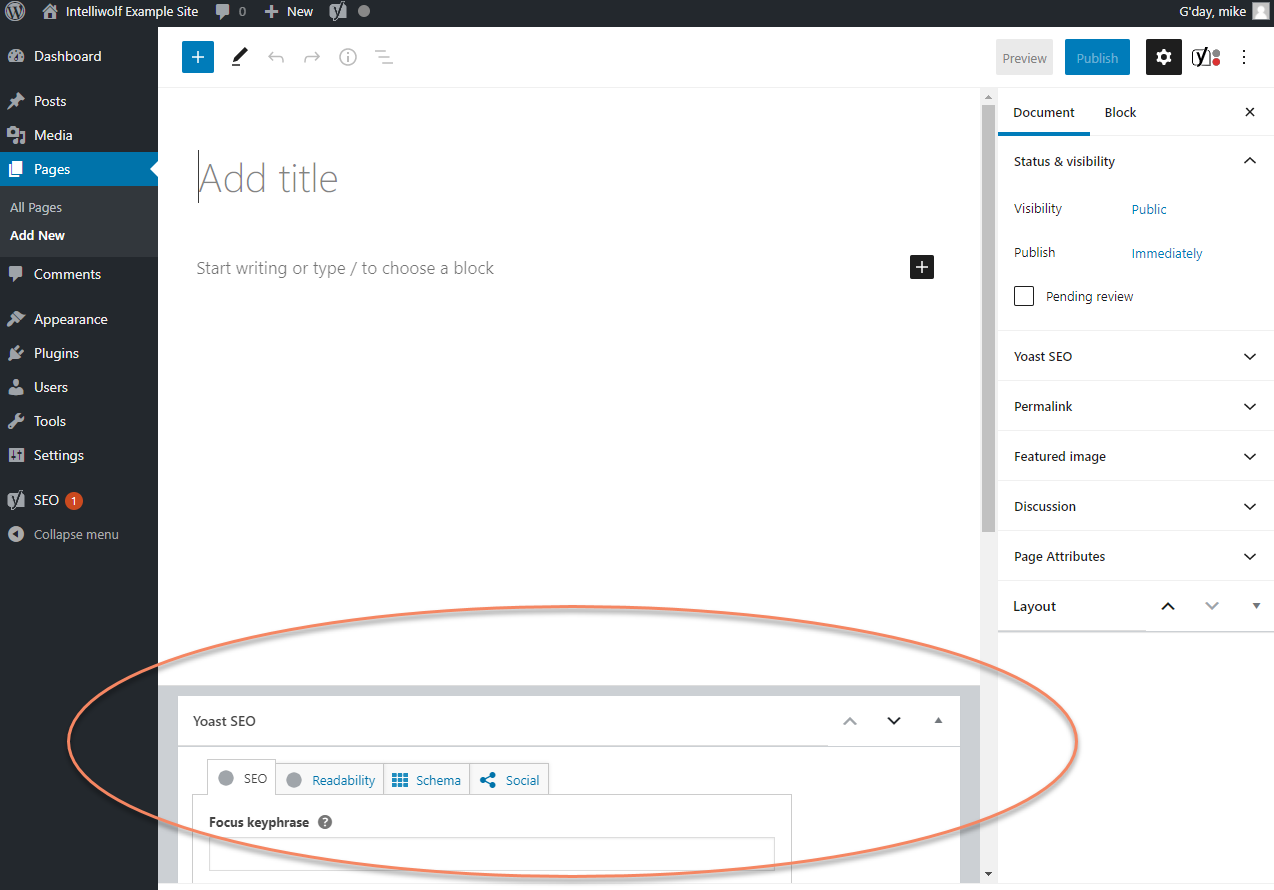Open the content structure details icon

347,57
